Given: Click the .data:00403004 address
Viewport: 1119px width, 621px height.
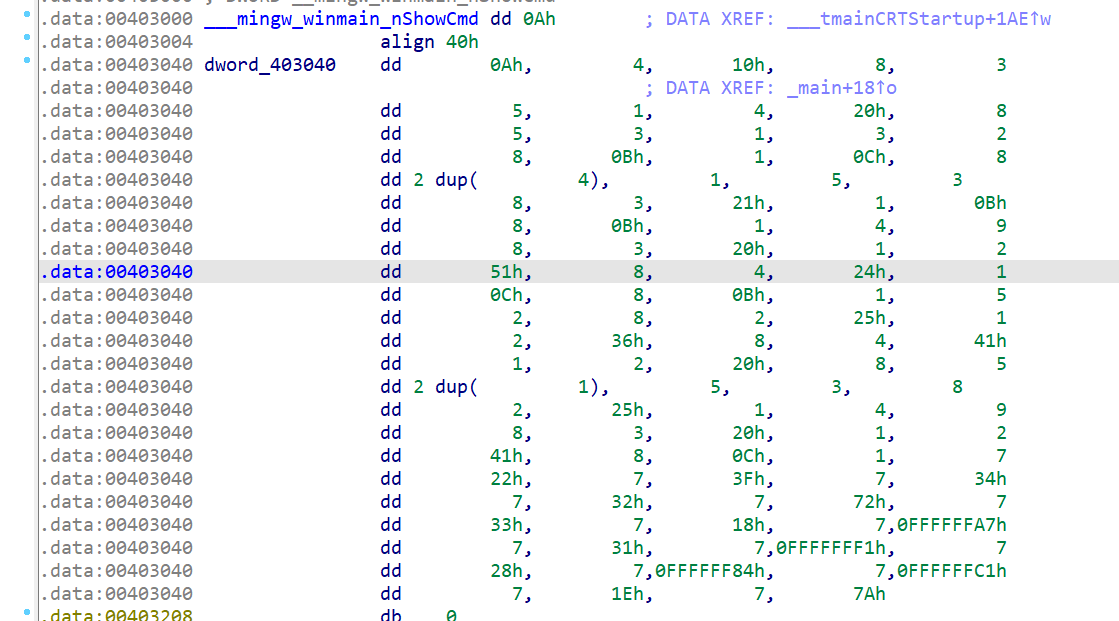Looking at the screenshot, I should coord(116,42).
